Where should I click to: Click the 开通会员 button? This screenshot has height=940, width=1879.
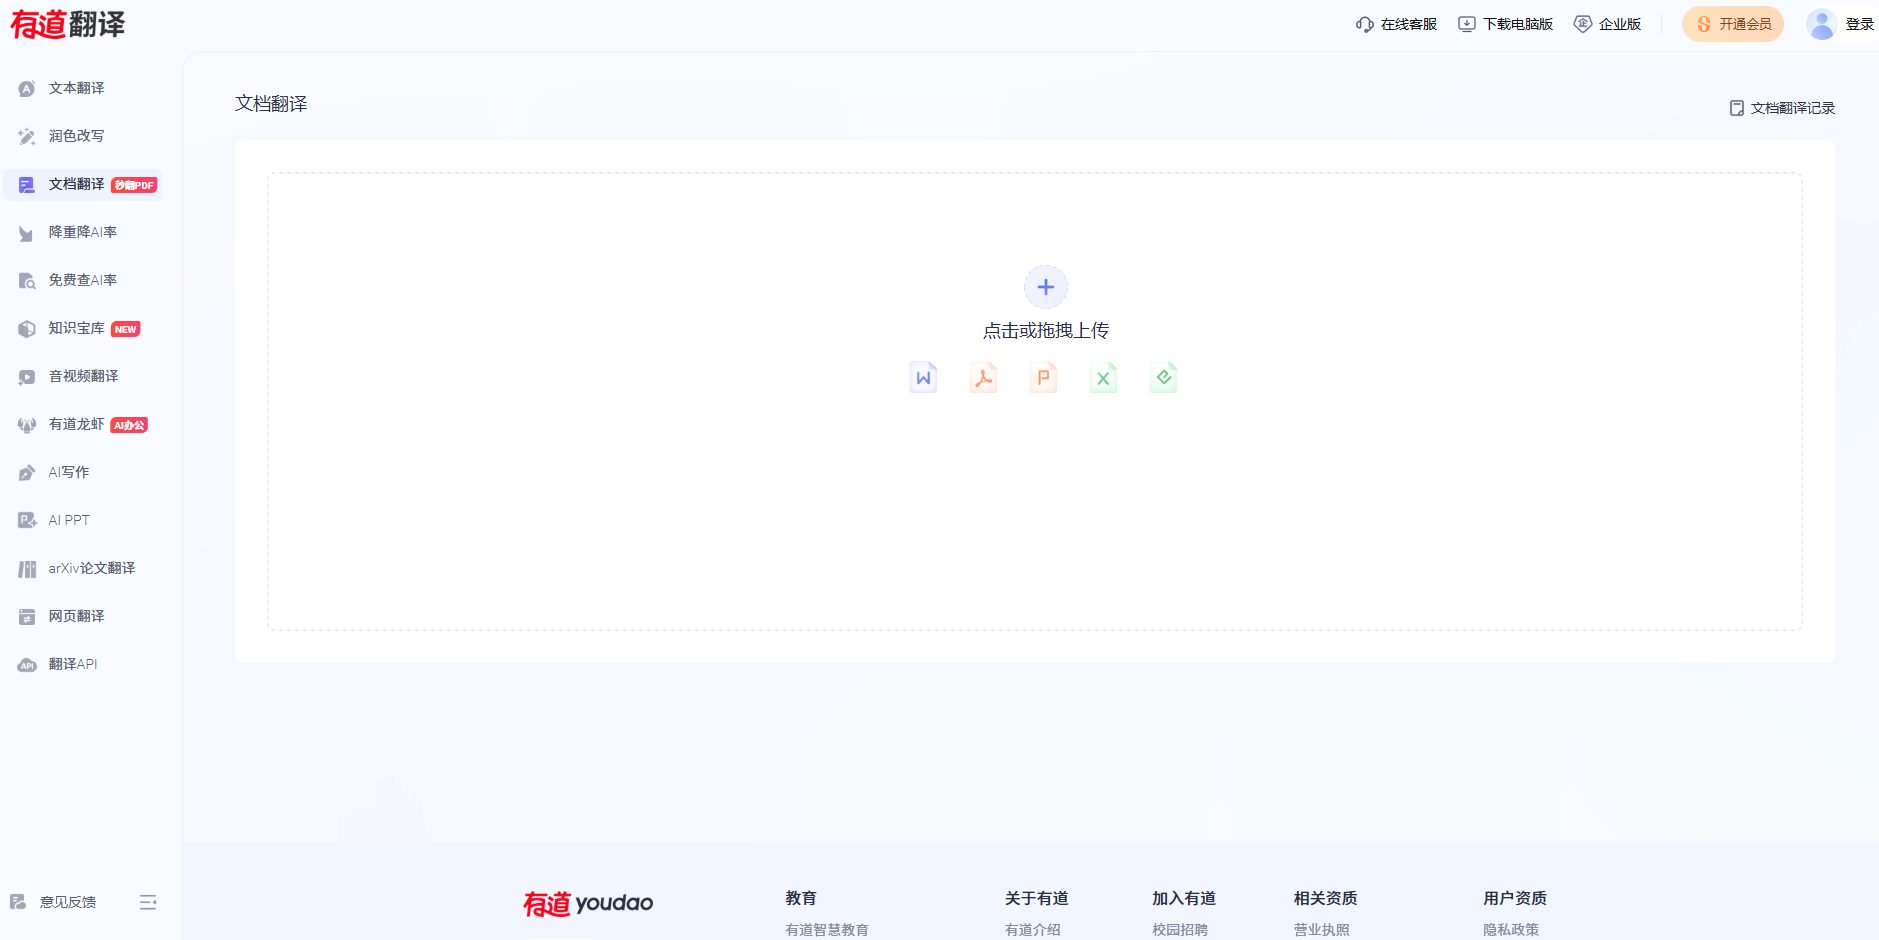[x=1733, y=24]
